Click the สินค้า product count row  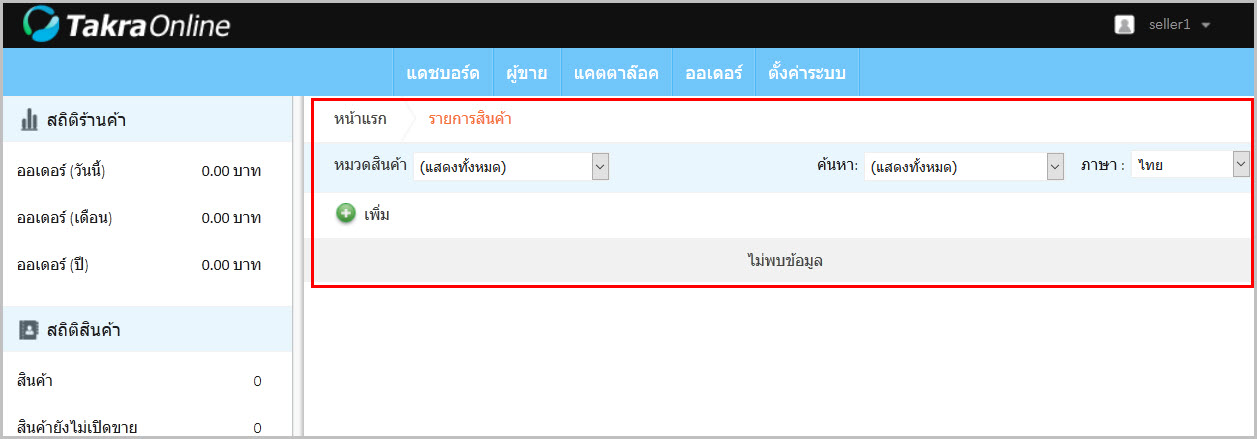pyautogui.click(x=140, y=381)
